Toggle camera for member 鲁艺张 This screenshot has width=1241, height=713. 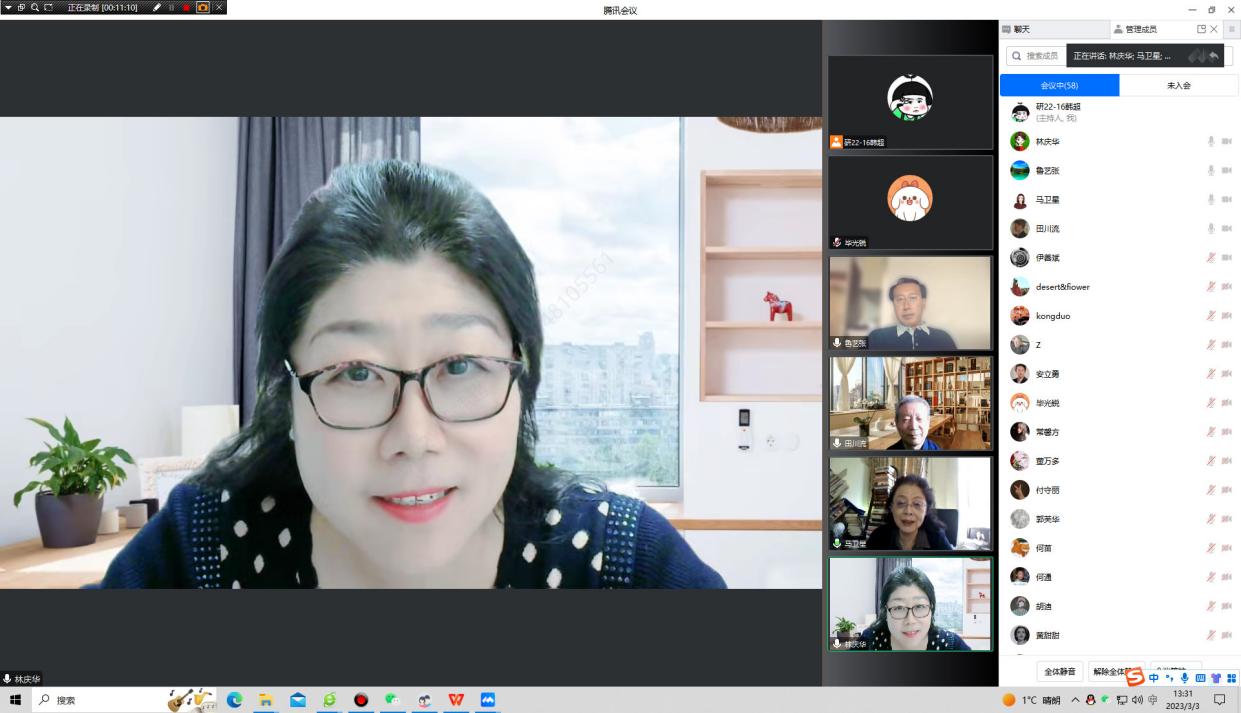(x=1226, y=171)
